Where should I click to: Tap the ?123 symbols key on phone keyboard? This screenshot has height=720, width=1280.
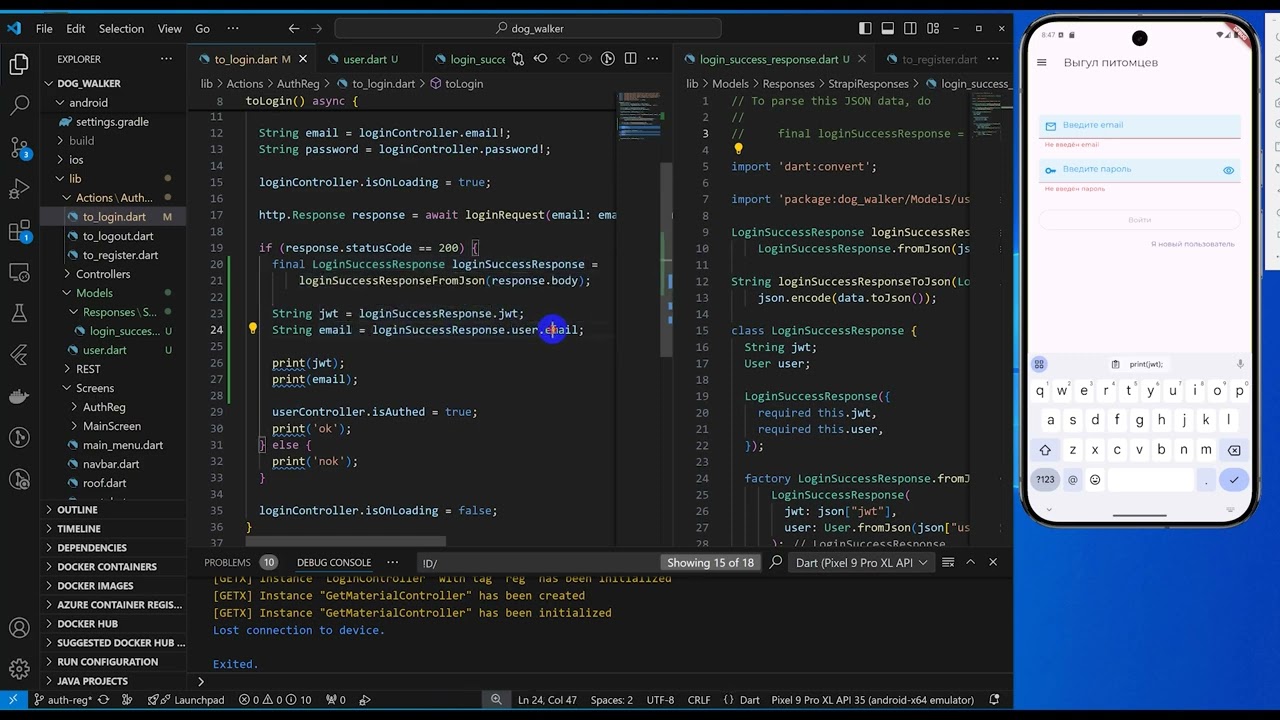pos(1045,480)
